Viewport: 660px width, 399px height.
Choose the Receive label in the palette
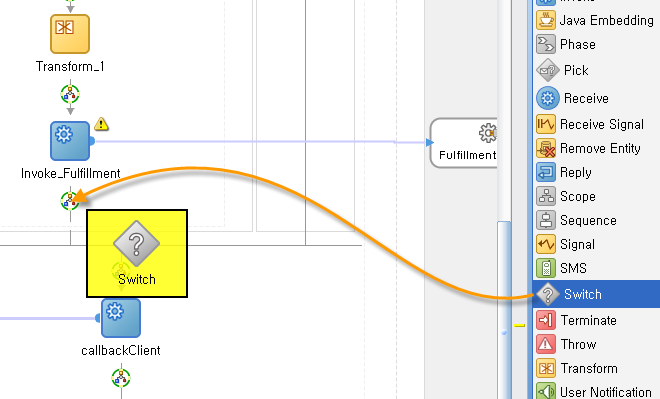(x=586, y=98)
